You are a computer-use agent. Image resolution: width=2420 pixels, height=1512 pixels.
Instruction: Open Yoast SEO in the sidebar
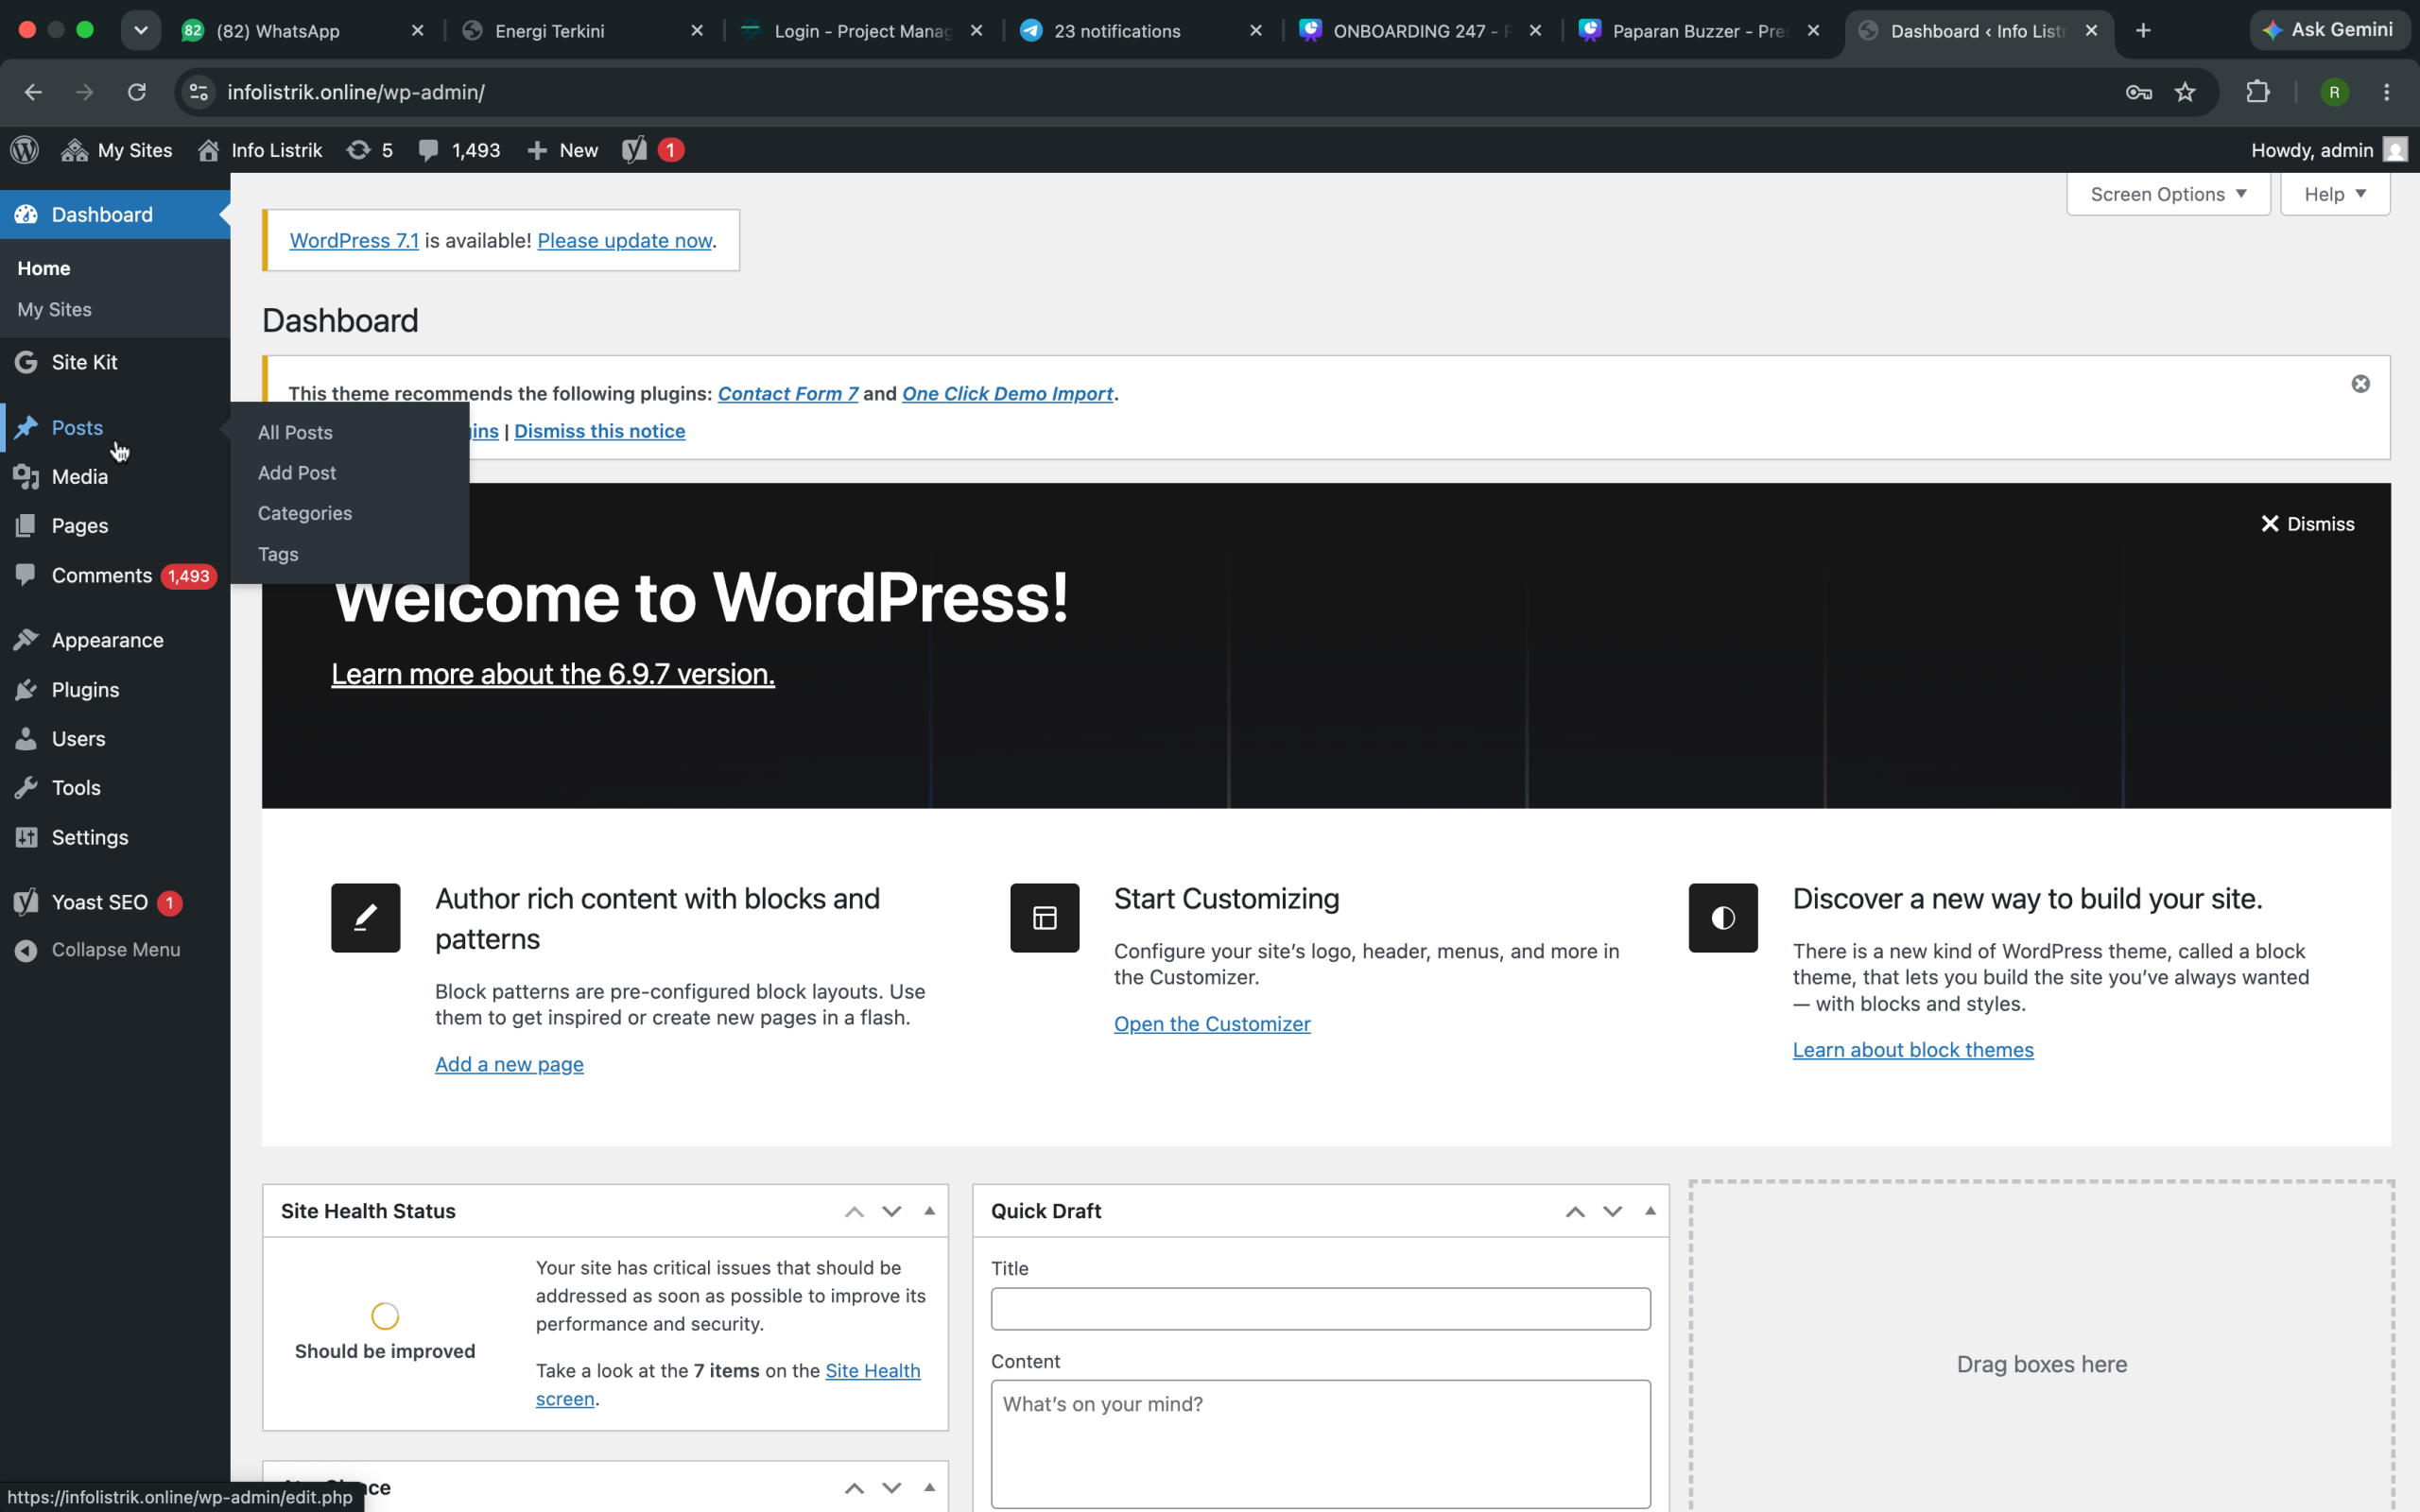[x=115, y=902]
